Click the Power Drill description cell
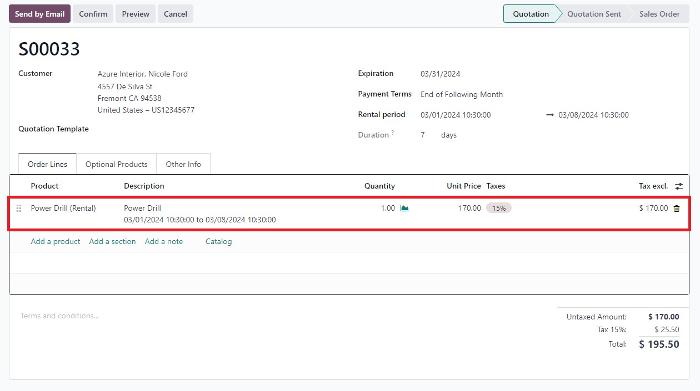700x391 pixels. [x=200, y=214]
